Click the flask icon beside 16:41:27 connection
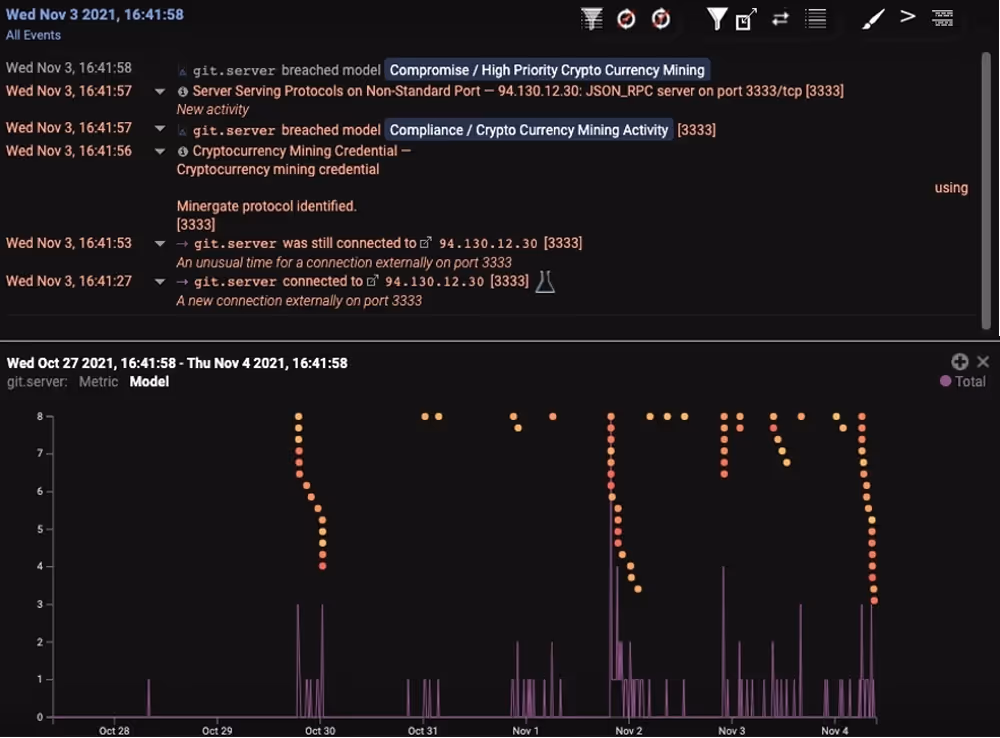This screenshot has width=1000, height=738. click(x=545, y=281)
